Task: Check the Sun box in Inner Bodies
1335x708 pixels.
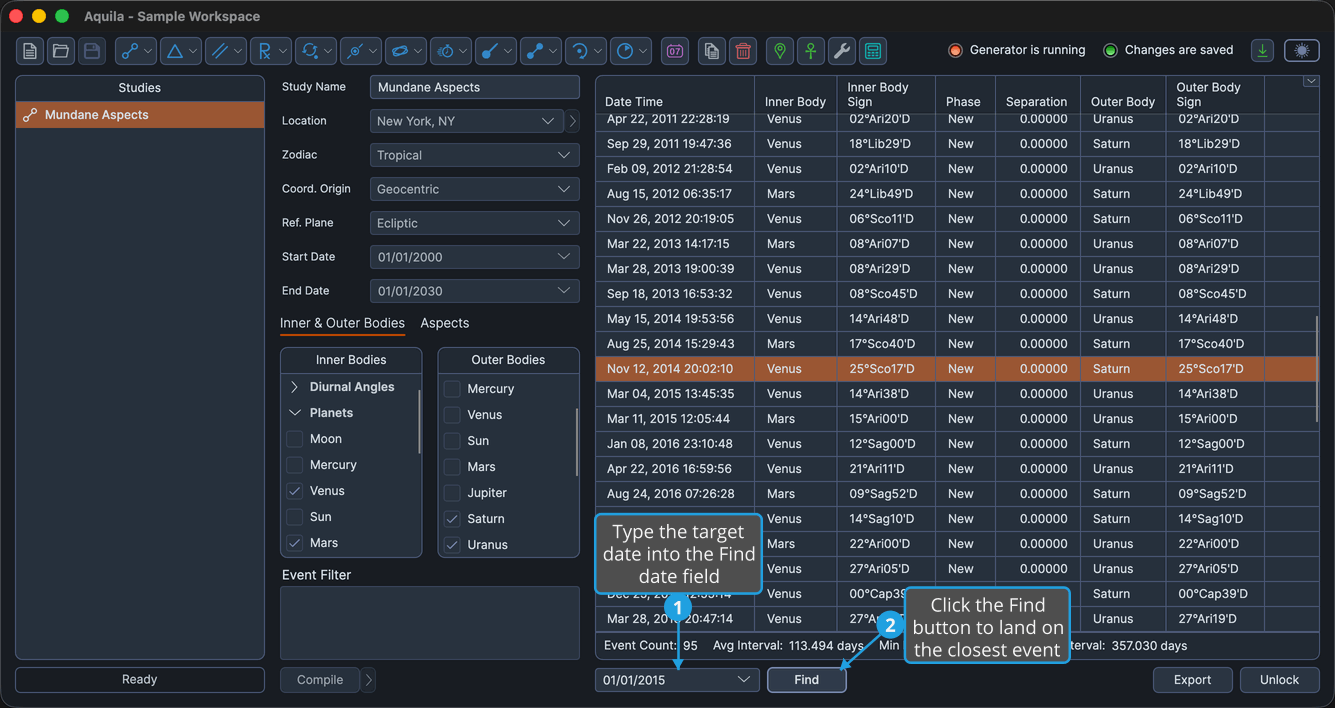Action: pyautogui.click(x=295, y=517)
